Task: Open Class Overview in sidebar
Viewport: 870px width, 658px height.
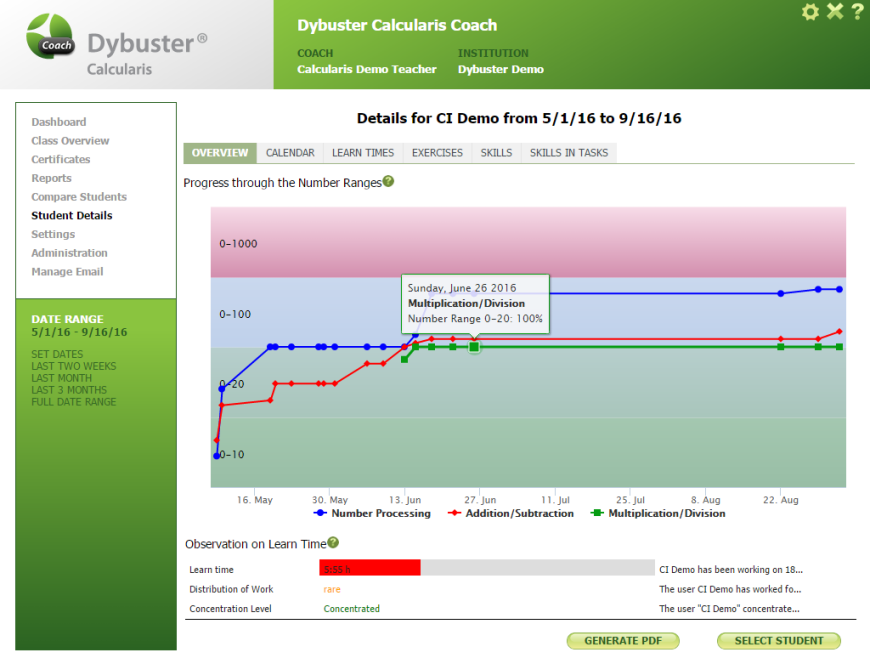Action: (x=70, y=141)
